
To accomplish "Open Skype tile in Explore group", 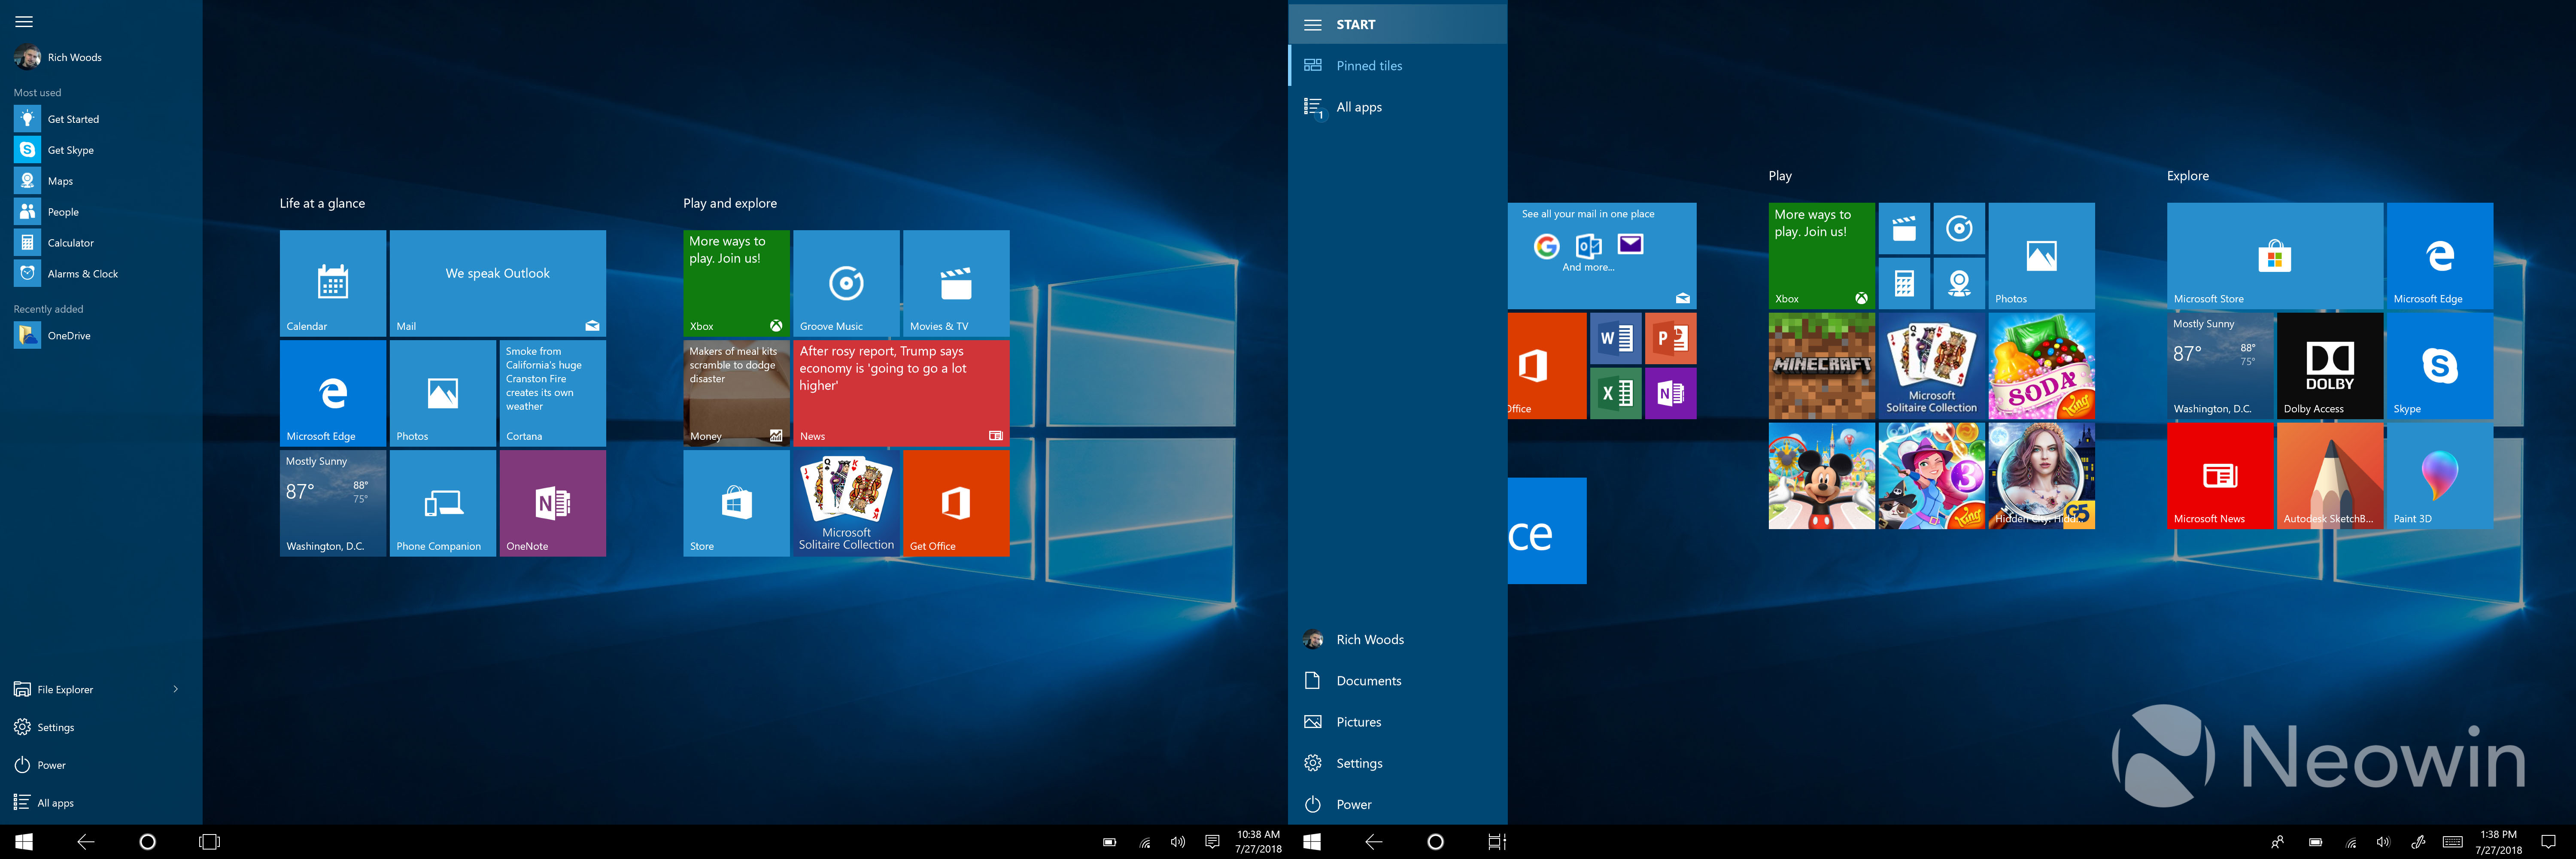I will 2439,365.
